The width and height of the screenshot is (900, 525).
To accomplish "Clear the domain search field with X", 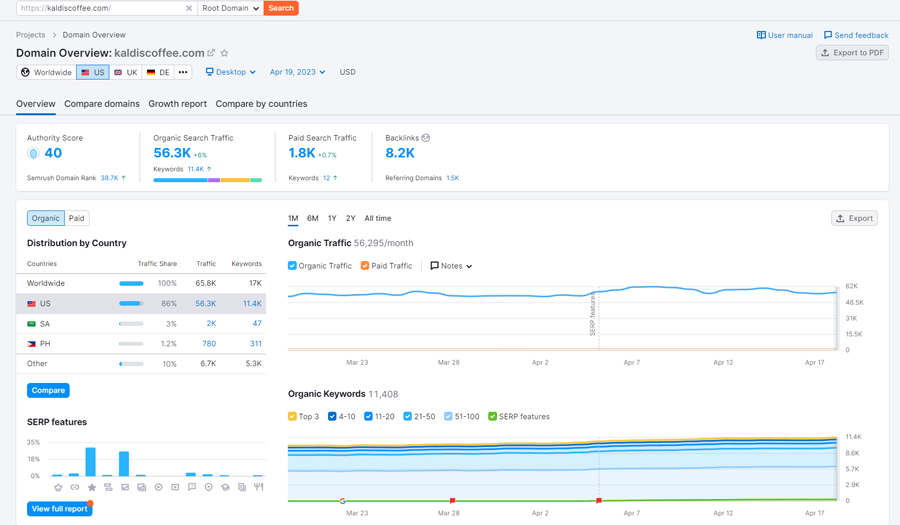I will click(x=189, y=8).
